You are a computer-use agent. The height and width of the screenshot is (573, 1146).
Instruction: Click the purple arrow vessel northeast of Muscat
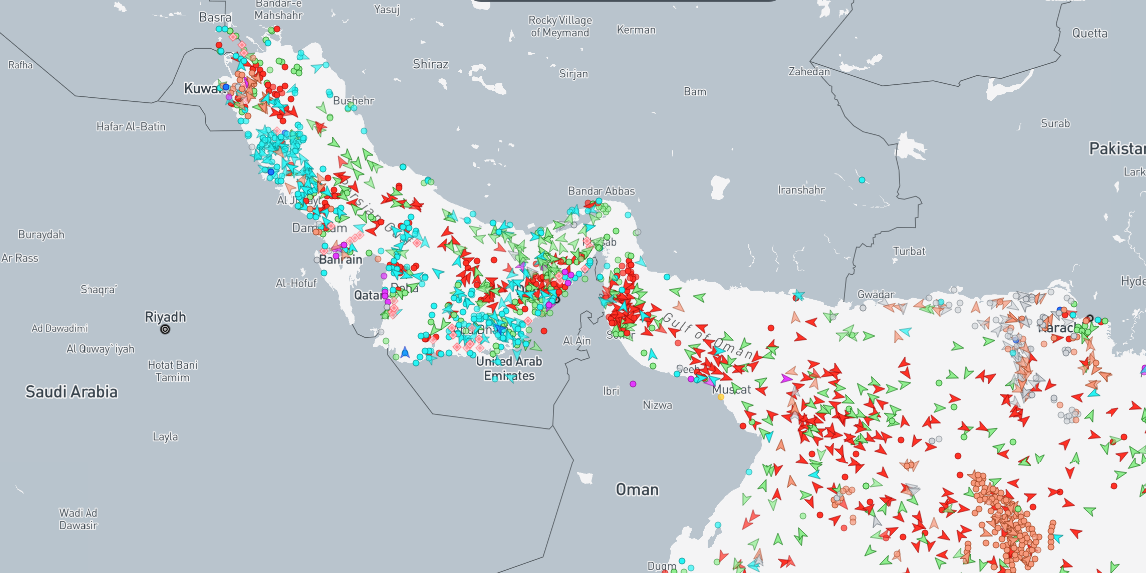click(786, 378)
